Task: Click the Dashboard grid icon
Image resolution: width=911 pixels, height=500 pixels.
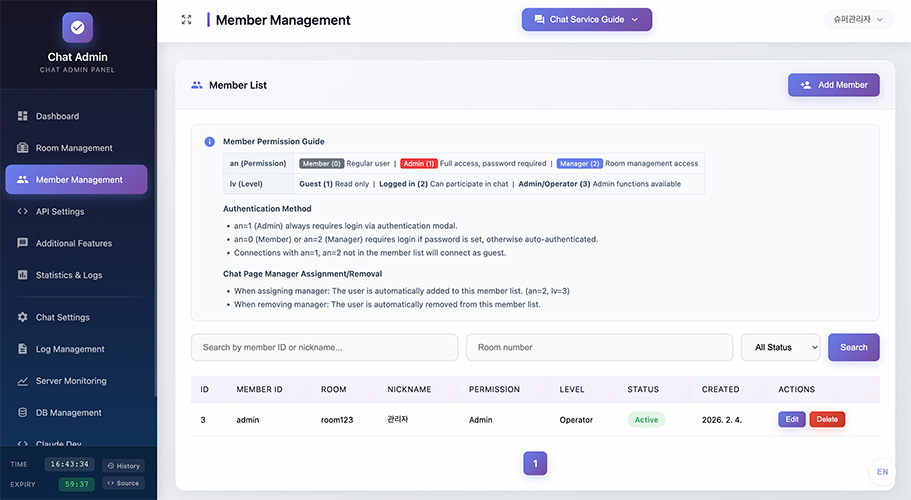Action: click(23, 116)
